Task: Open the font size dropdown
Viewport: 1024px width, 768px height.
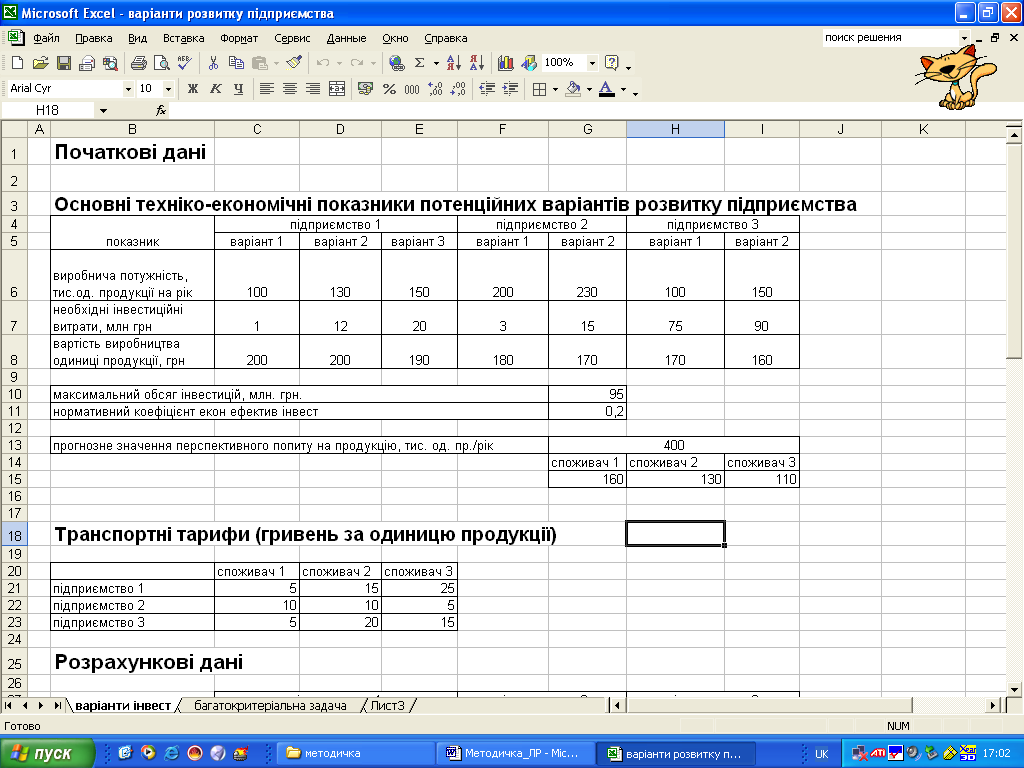Action: pyautogui.click(x=168, y=89)
